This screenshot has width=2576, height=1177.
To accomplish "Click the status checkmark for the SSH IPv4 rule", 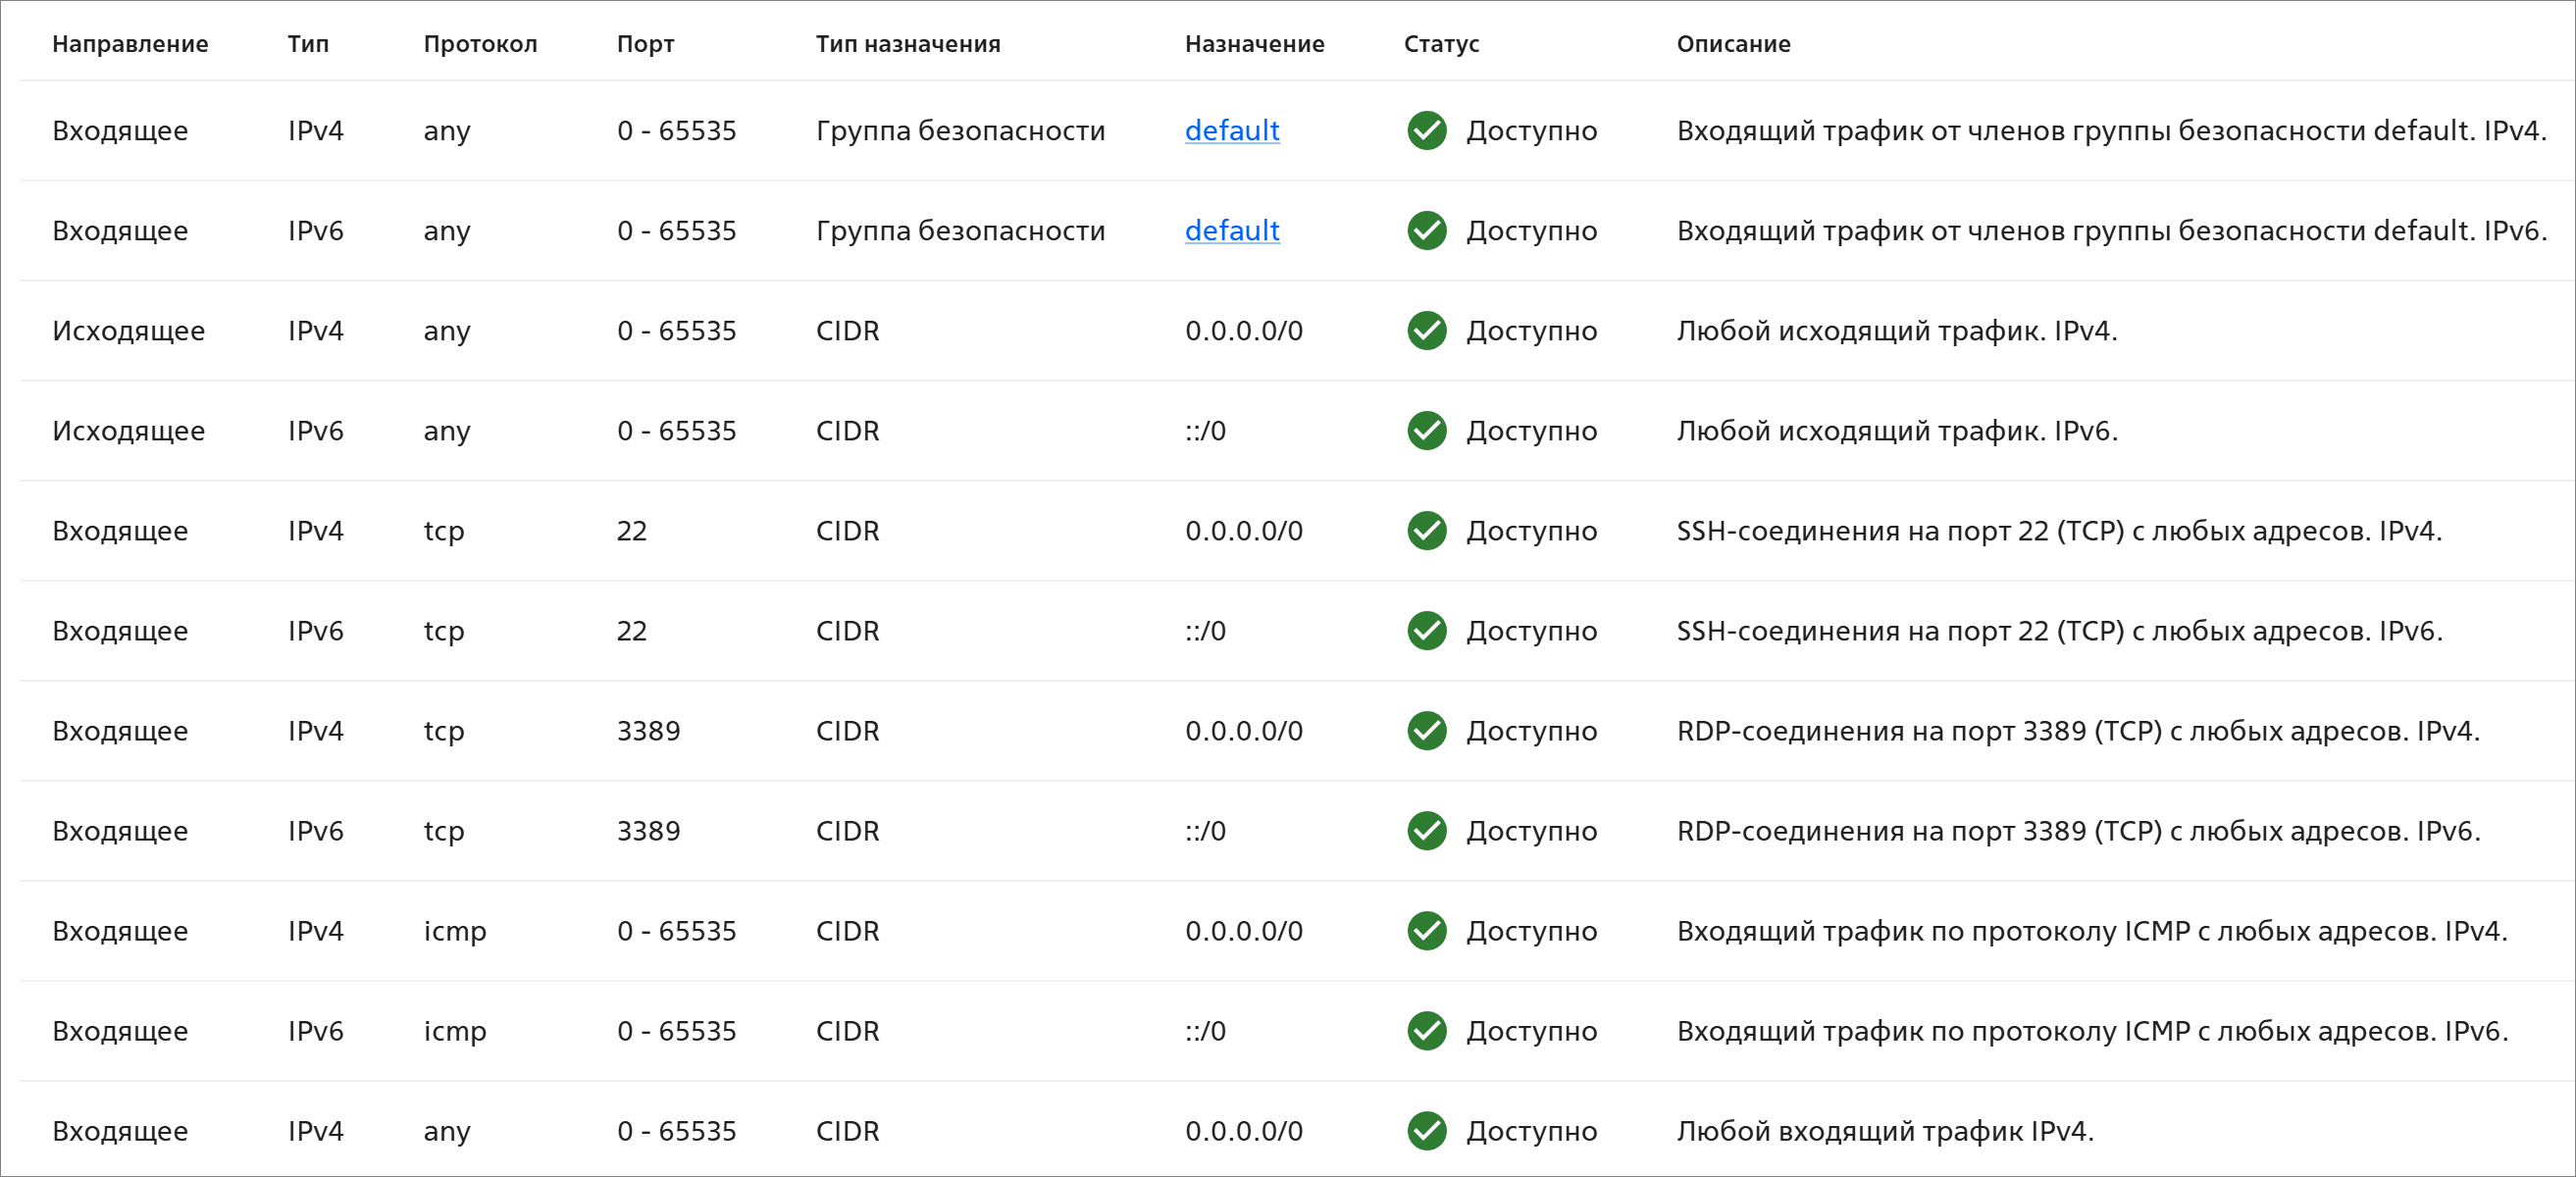I will 1427,531.
